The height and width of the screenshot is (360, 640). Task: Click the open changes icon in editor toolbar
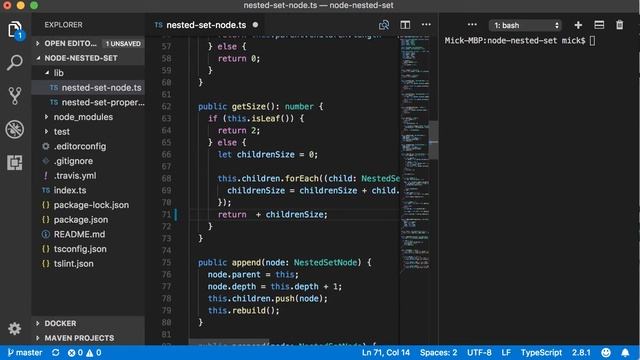point(384,25)
